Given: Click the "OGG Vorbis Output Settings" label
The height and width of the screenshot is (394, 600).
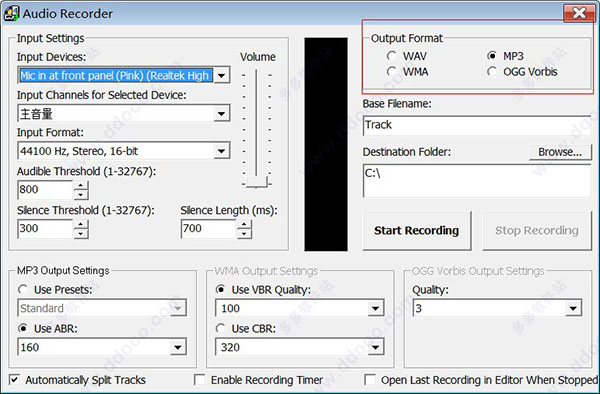Looking at the screenshot, I should [478, 271].
